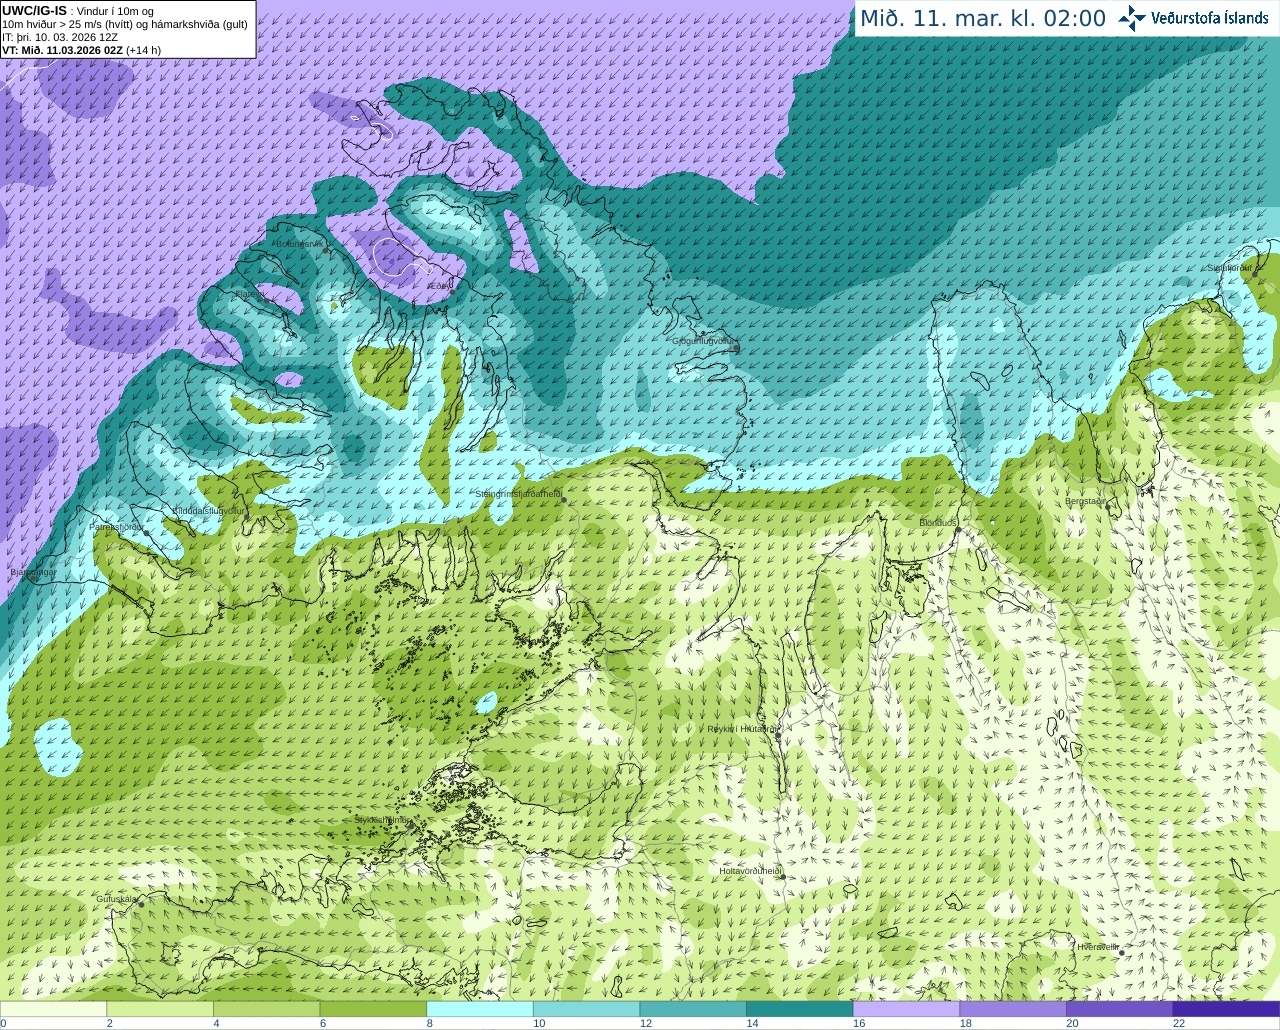
Task: Select the Blönduós station marker dot
Action: tap(957, 530)
